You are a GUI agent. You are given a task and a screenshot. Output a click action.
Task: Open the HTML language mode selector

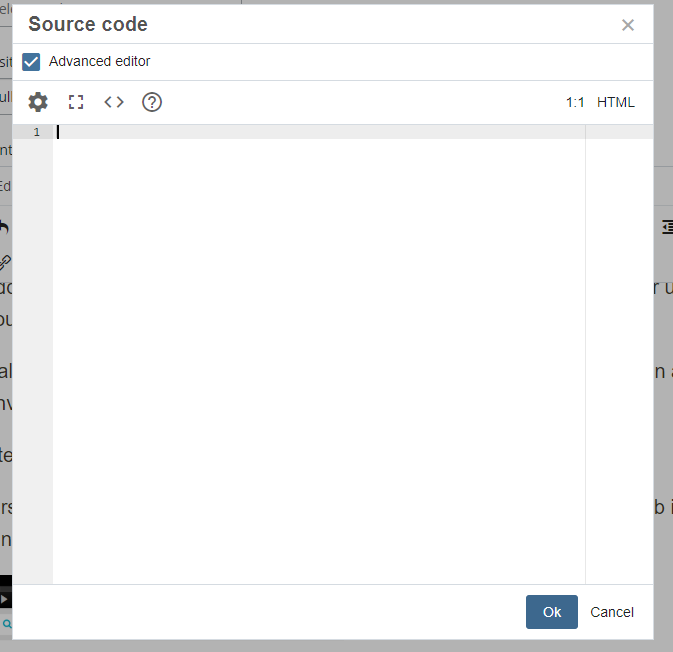tap(615, 102)
